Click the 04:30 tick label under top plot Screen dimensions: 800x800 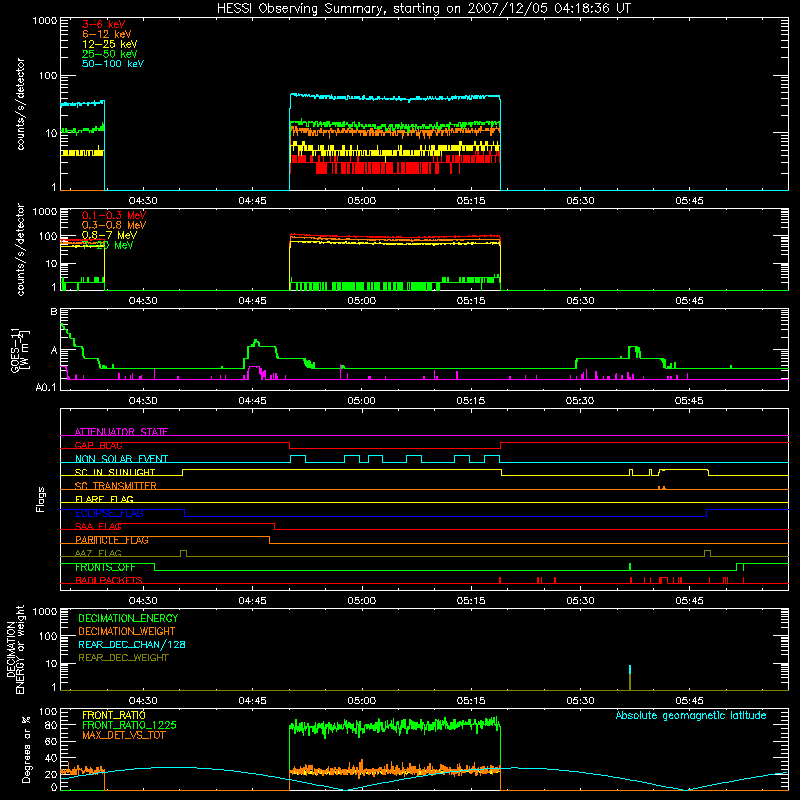[x=143, y=201]
